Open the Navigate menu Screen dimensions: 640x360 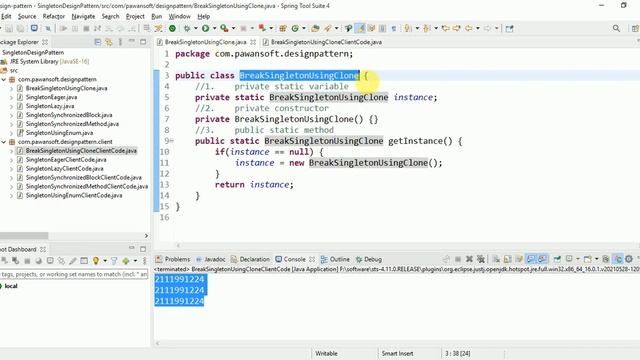[x=83, y=16]
